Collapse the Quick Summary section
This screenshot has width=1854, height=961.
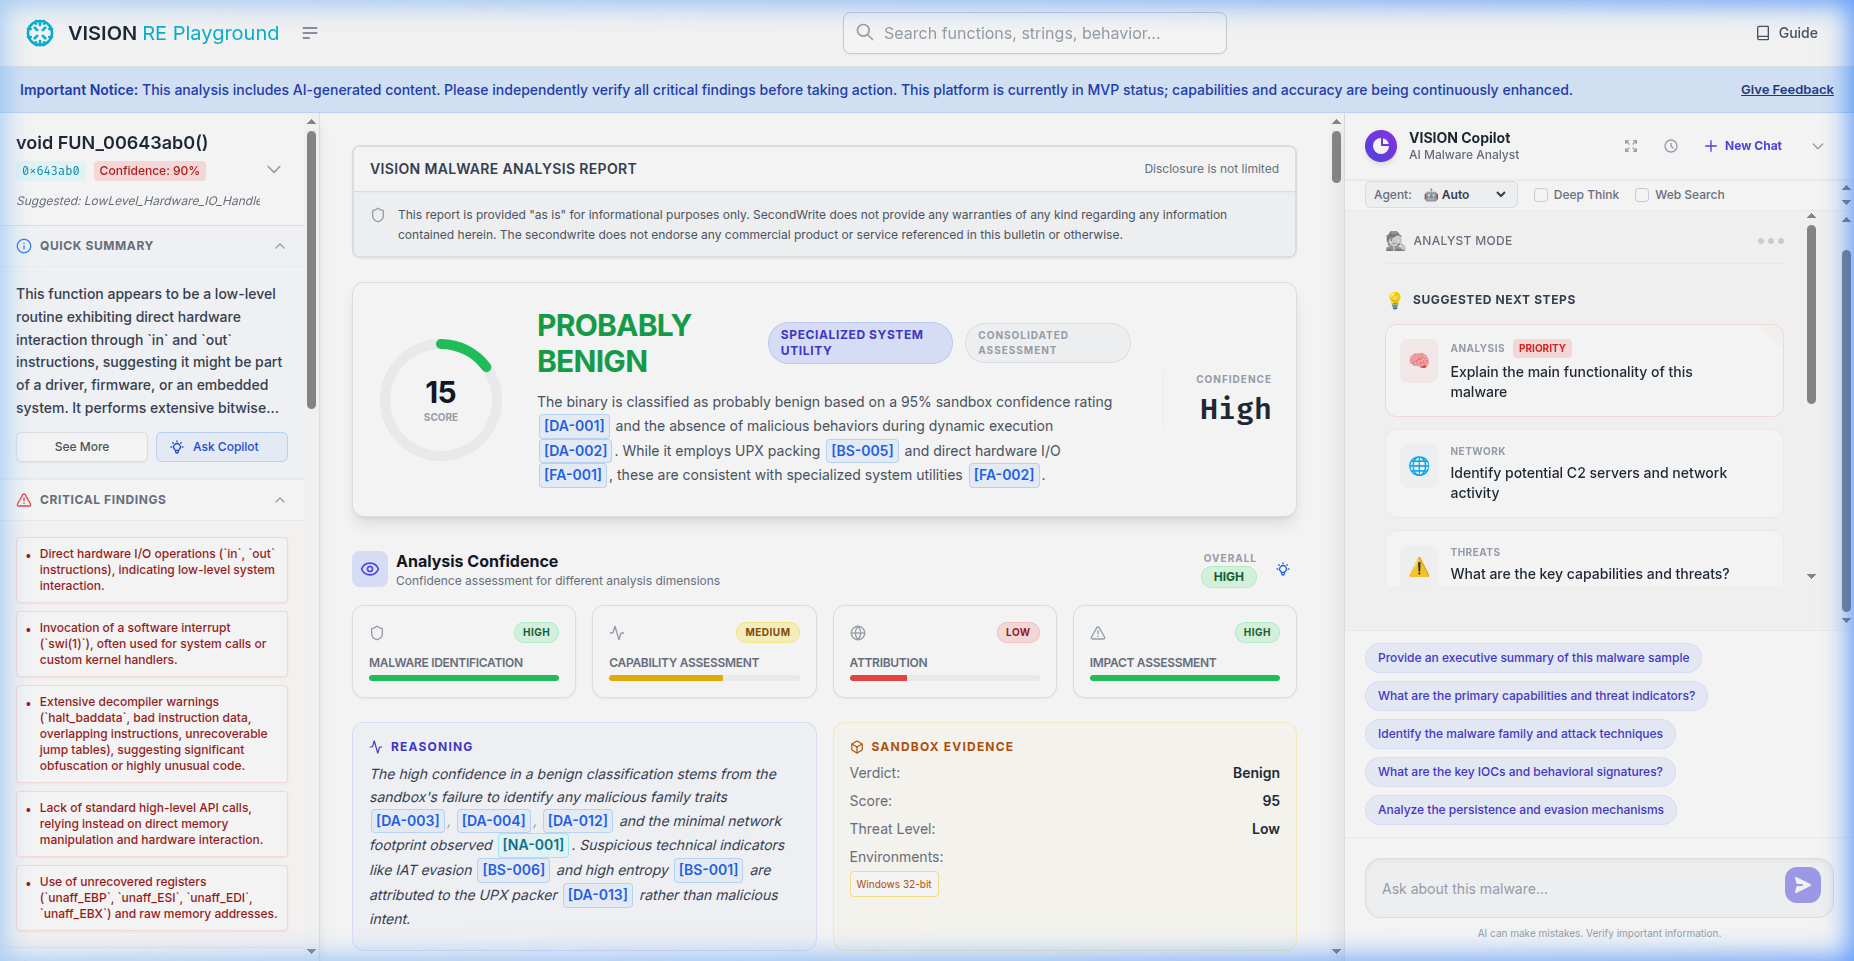280,246
